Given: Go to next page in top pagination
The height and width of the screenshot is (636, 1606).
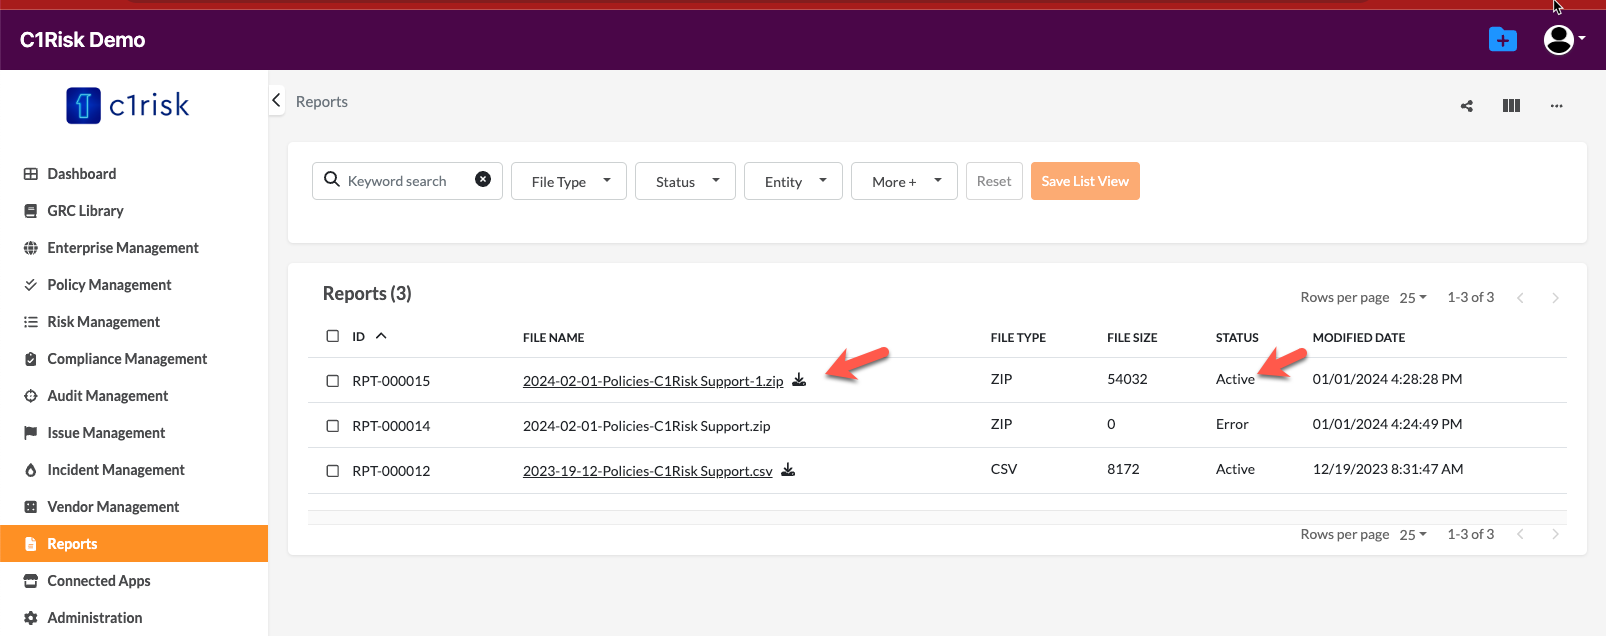Looking at the screenshot, I should pos(1555,298).
